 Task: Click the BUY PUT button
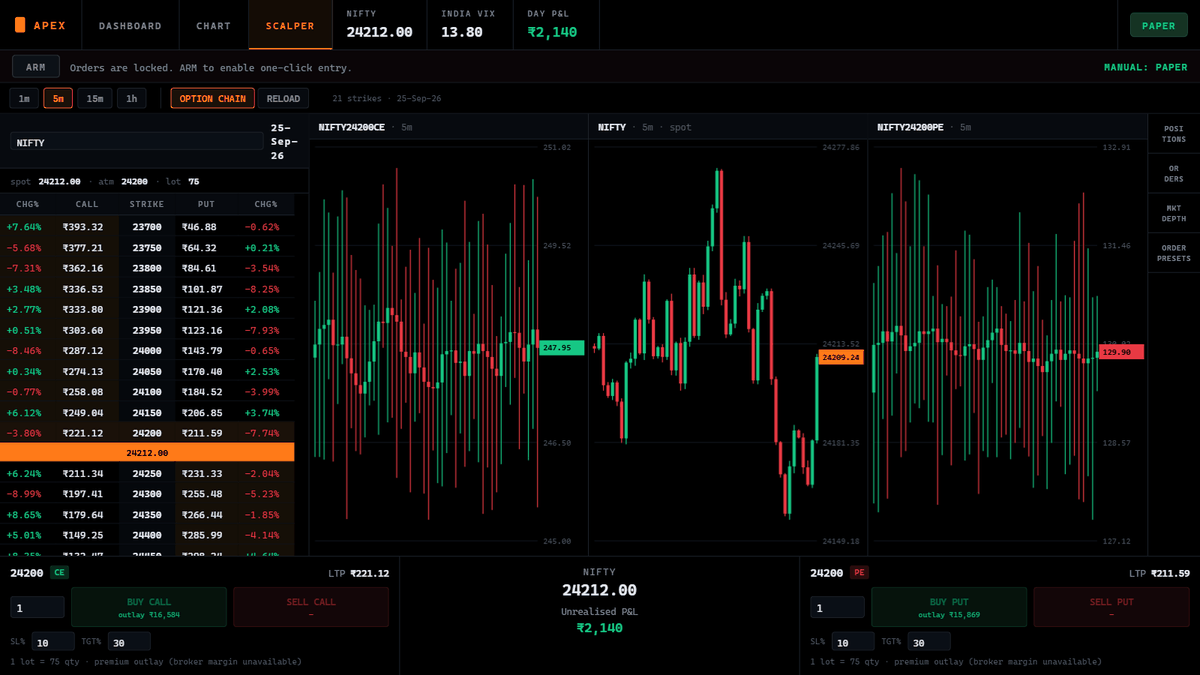pyautogui.click(x=949, y=607)
